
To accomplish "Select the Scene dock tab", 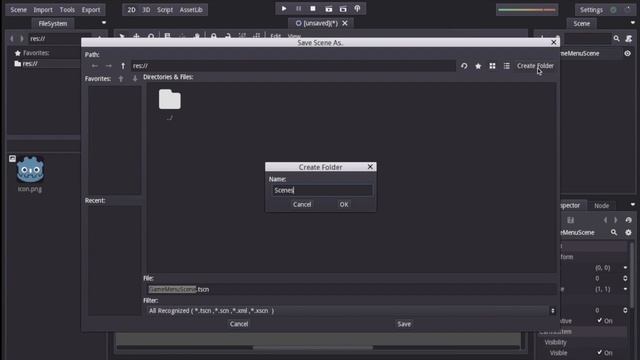I will point(582,23).
